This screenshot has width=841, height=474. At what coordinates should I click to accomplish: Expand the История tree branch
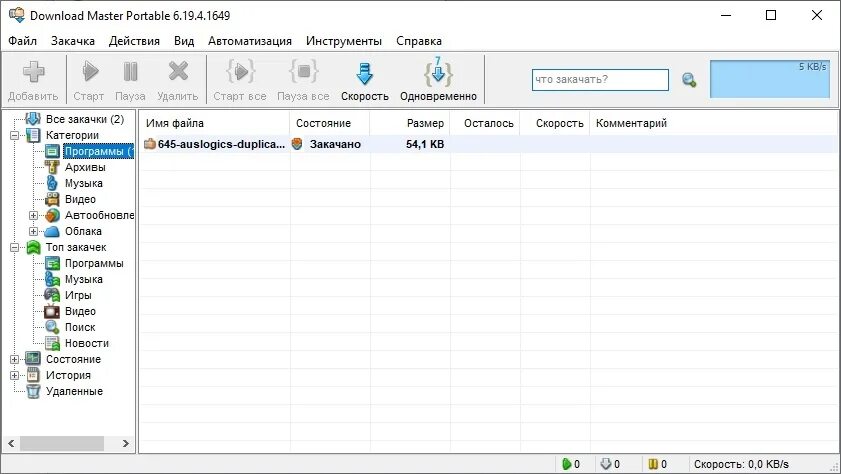pyautogui.click(x=14, y=375)
